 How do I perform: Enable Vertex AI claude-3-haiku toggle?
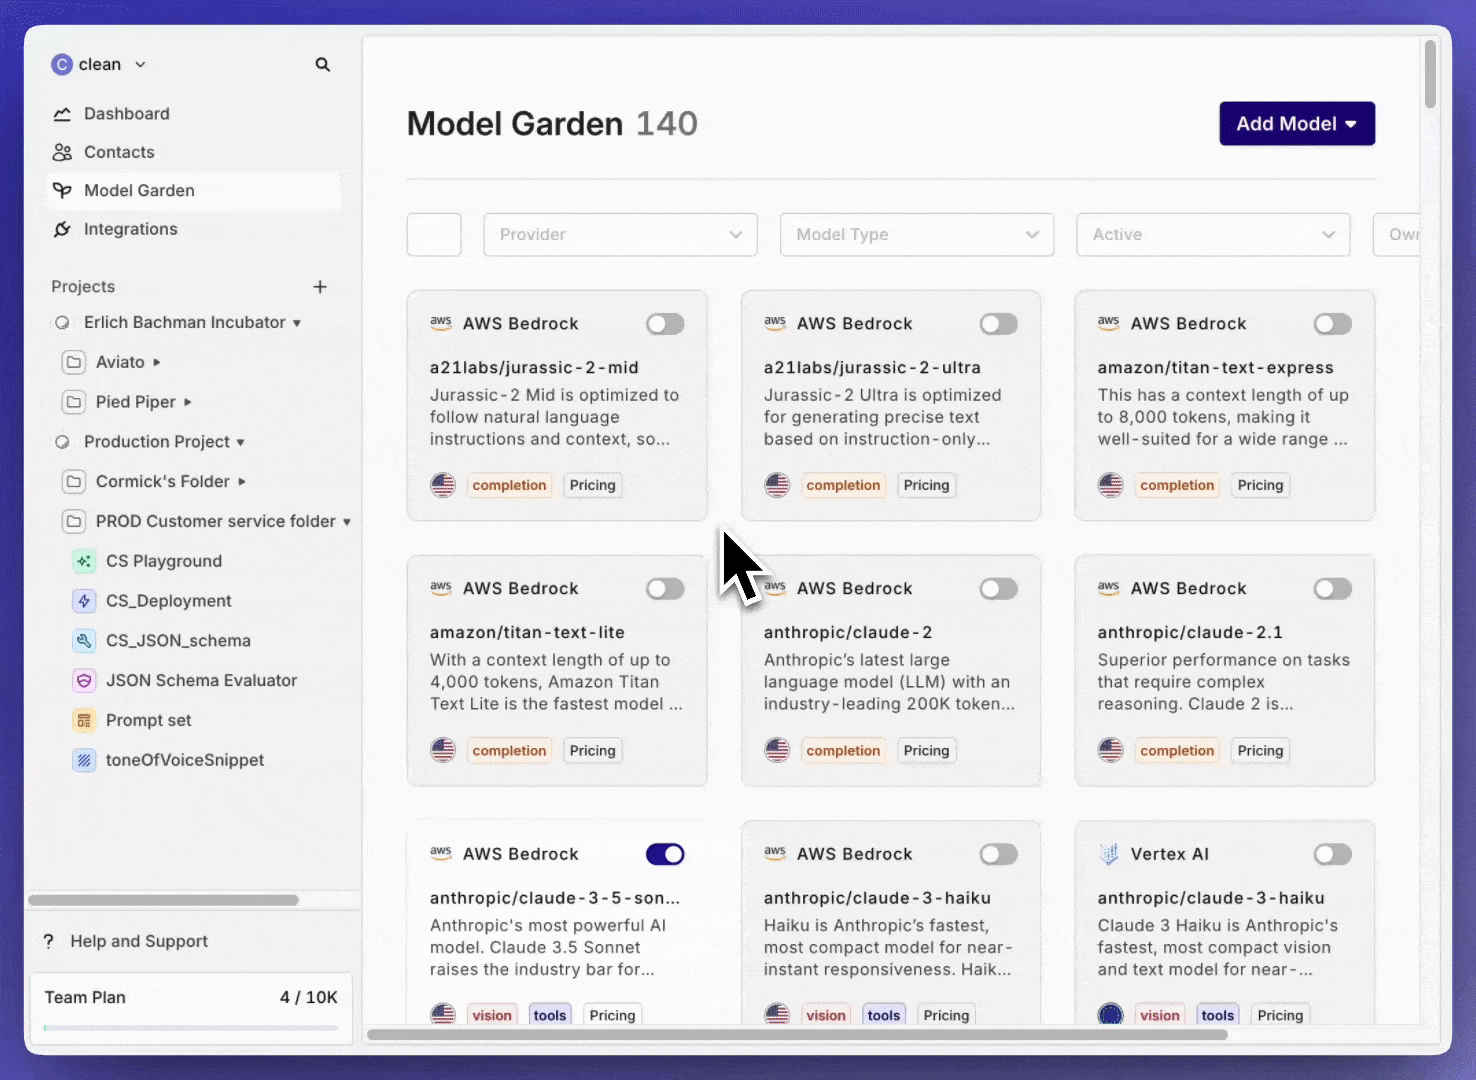pos(1333,854)
